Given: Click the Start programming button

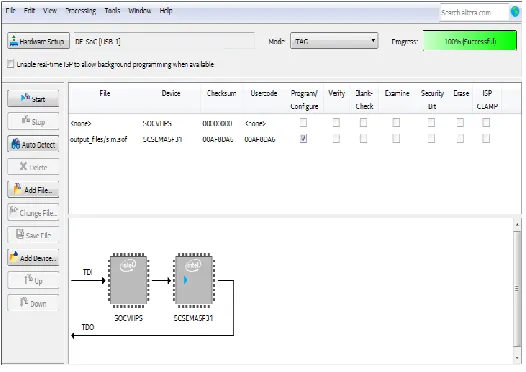Looking at the screenshot, I should coord(33,99).
